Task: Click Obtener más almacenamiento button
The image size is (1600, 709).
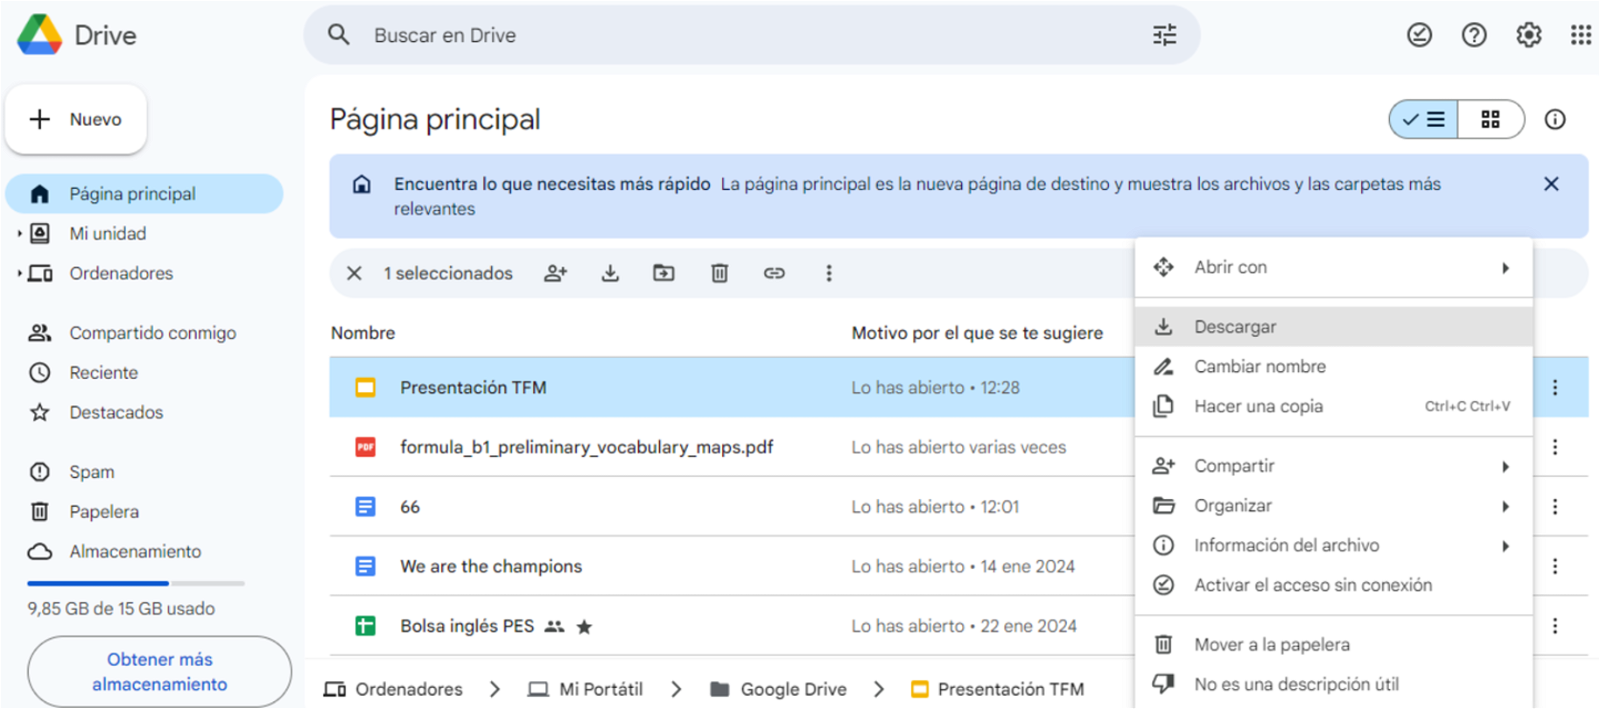Action: (159, 672)
